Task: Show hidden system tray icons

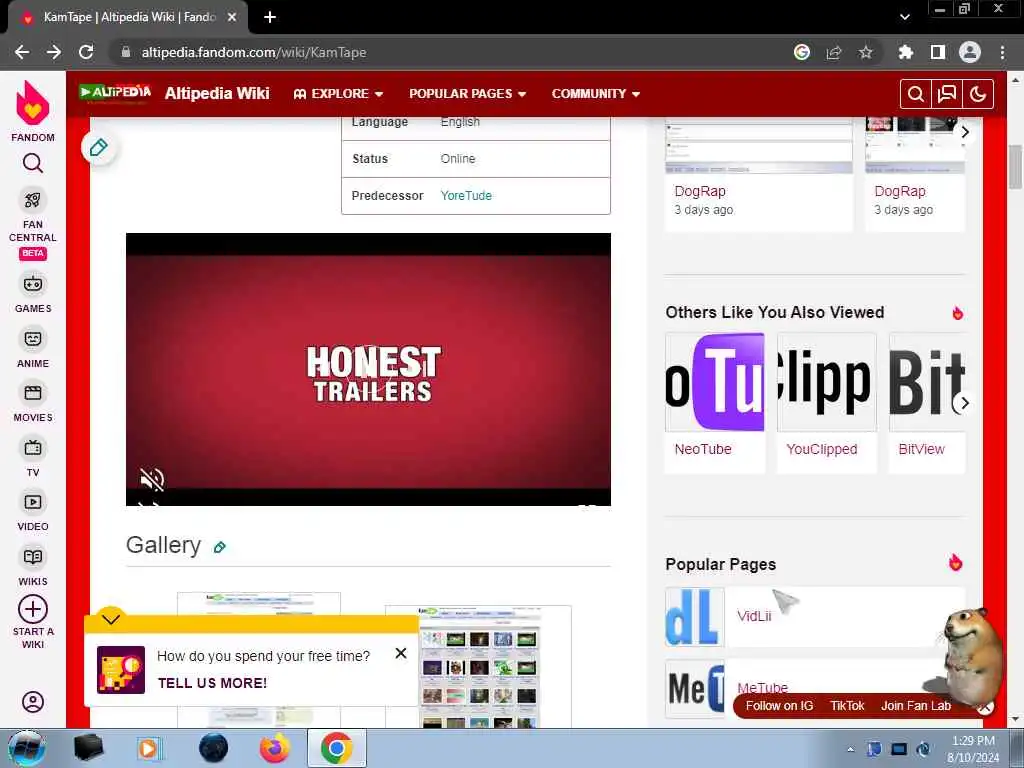Action: 850,749
